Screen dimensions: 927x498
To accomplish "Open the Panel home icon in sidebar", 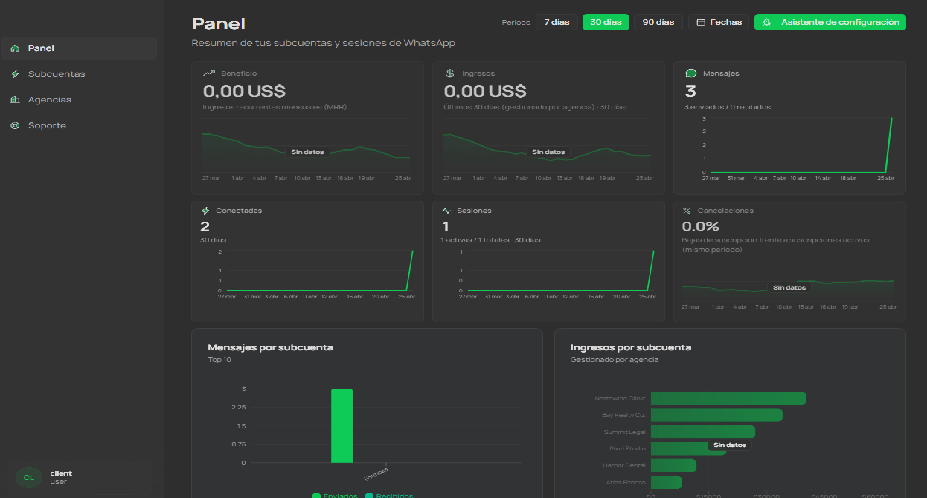I will [x=15, y=48].
